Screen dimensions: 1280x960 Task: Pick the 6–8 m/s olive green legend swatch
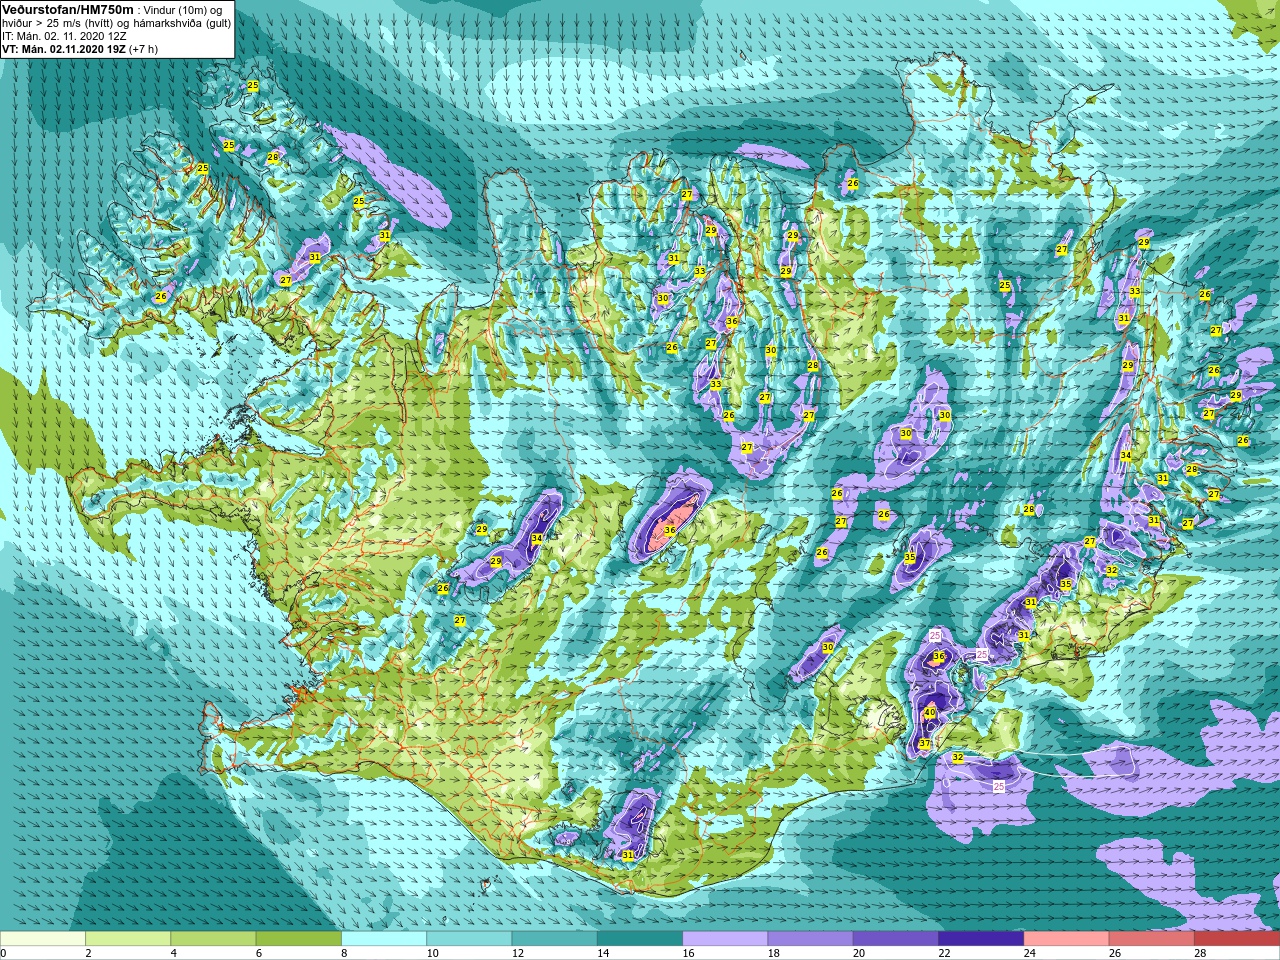click(299, 938)
